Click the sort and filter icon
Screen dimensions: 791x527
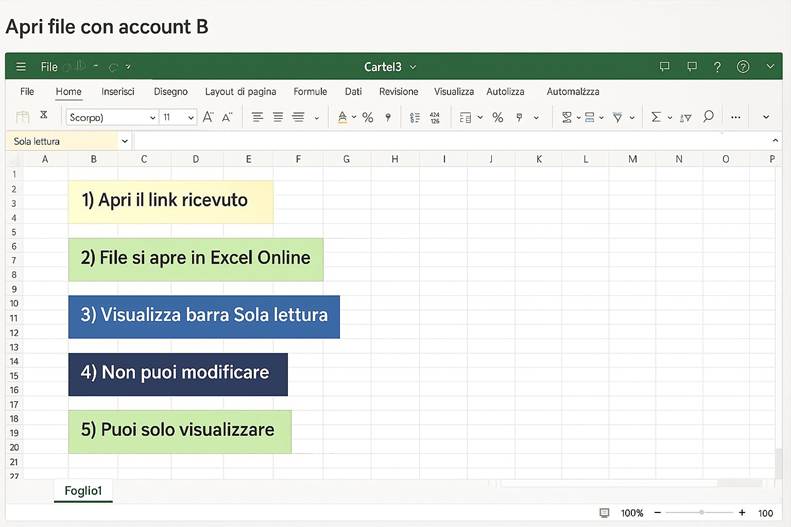(x=685, y=118)
